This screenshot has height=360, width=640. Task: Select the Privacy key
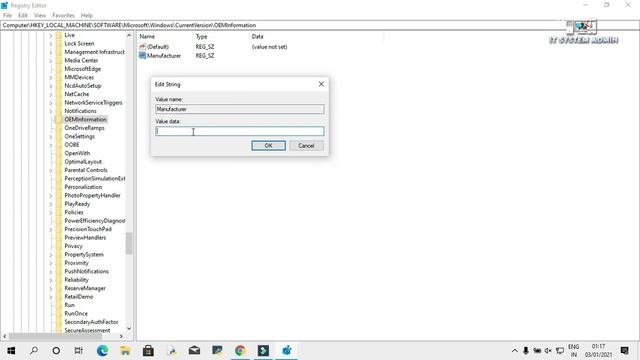(73, 246)
